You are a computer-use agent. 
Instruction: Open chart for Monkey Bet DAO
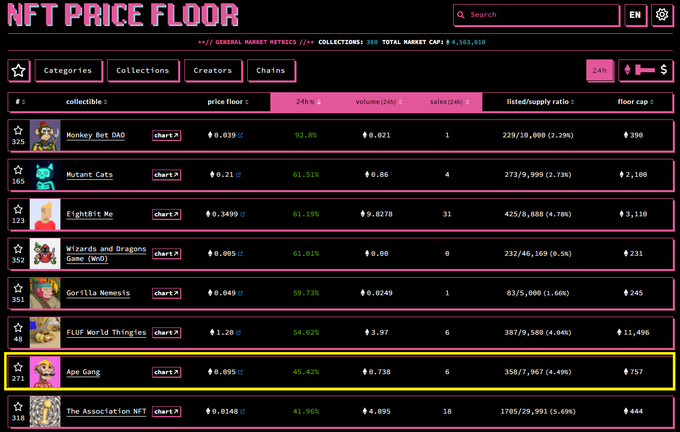pyautogui.click(x=167, y=135)
